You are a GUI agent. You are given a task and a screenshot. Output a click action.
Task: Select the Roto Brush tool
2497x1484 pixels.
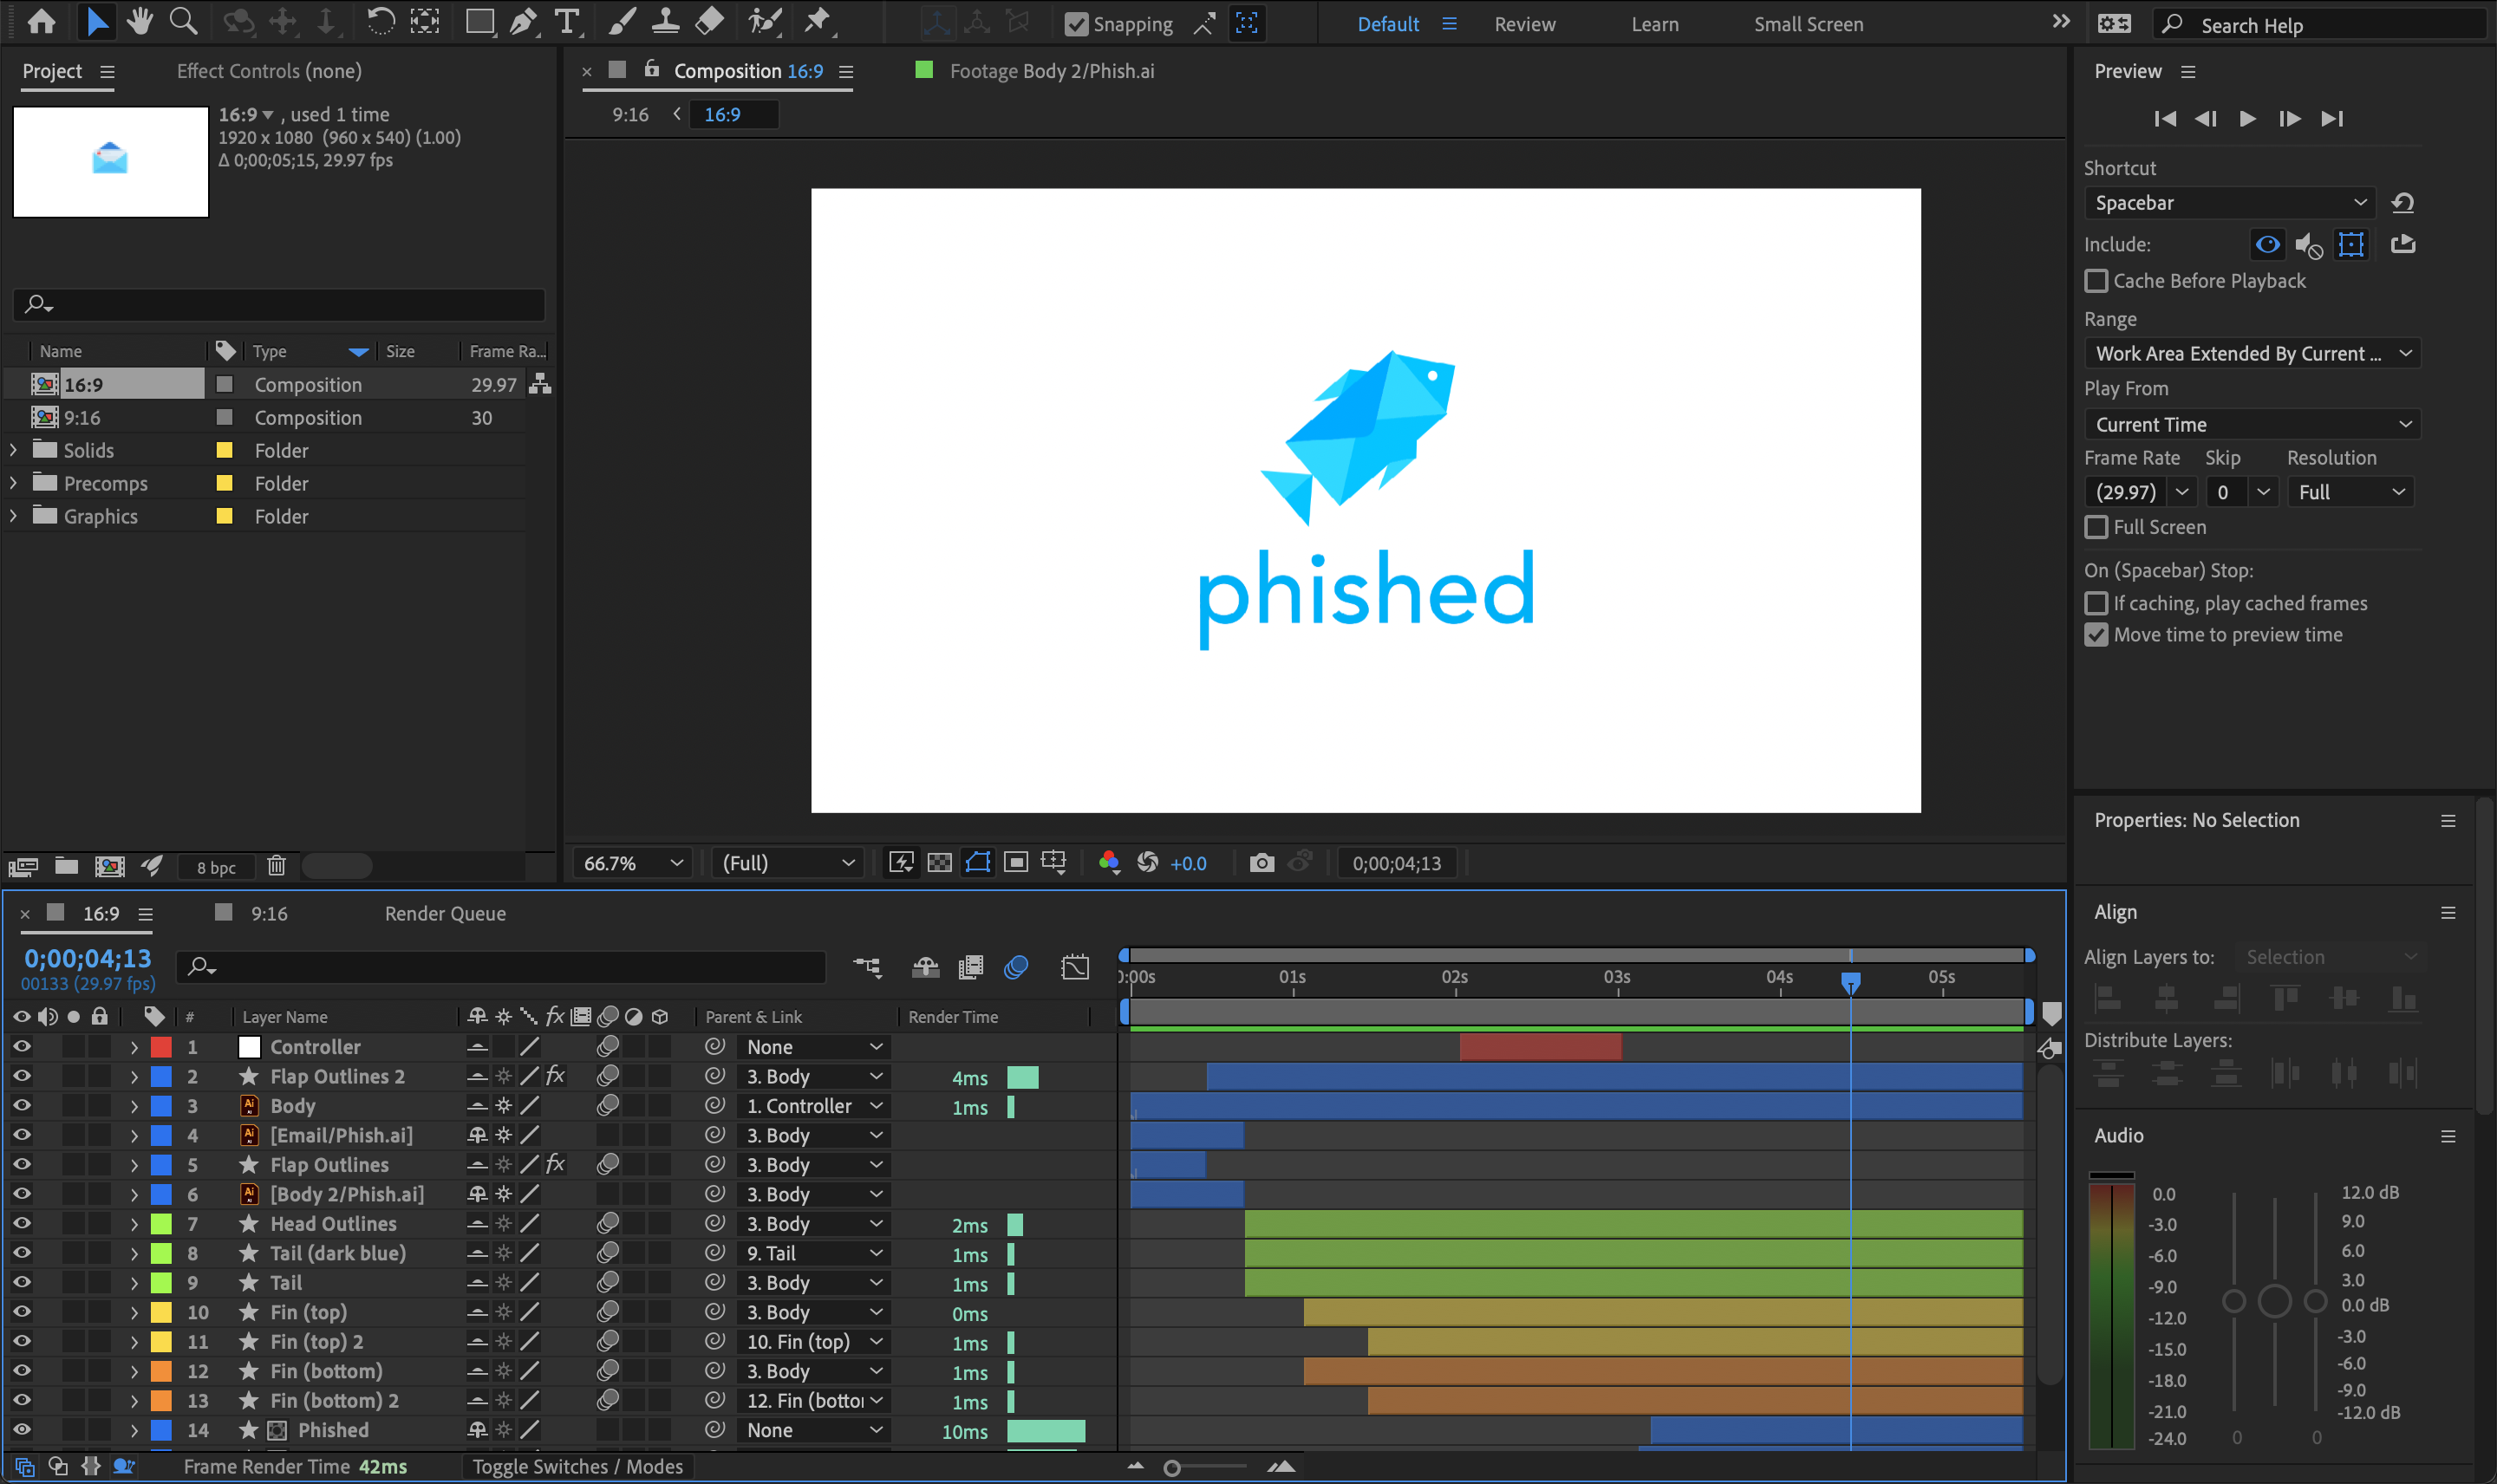pyautogui.click(x=765, y=21)
